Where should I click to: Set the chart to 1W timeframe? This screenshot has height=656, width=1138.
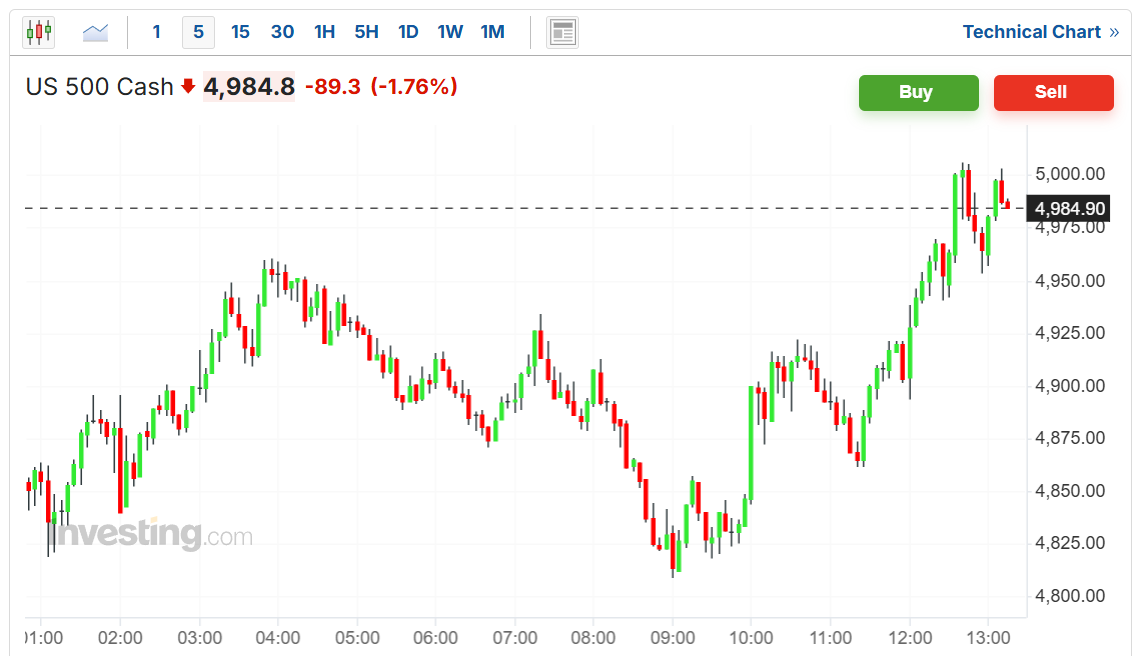[x=450, y=32]
